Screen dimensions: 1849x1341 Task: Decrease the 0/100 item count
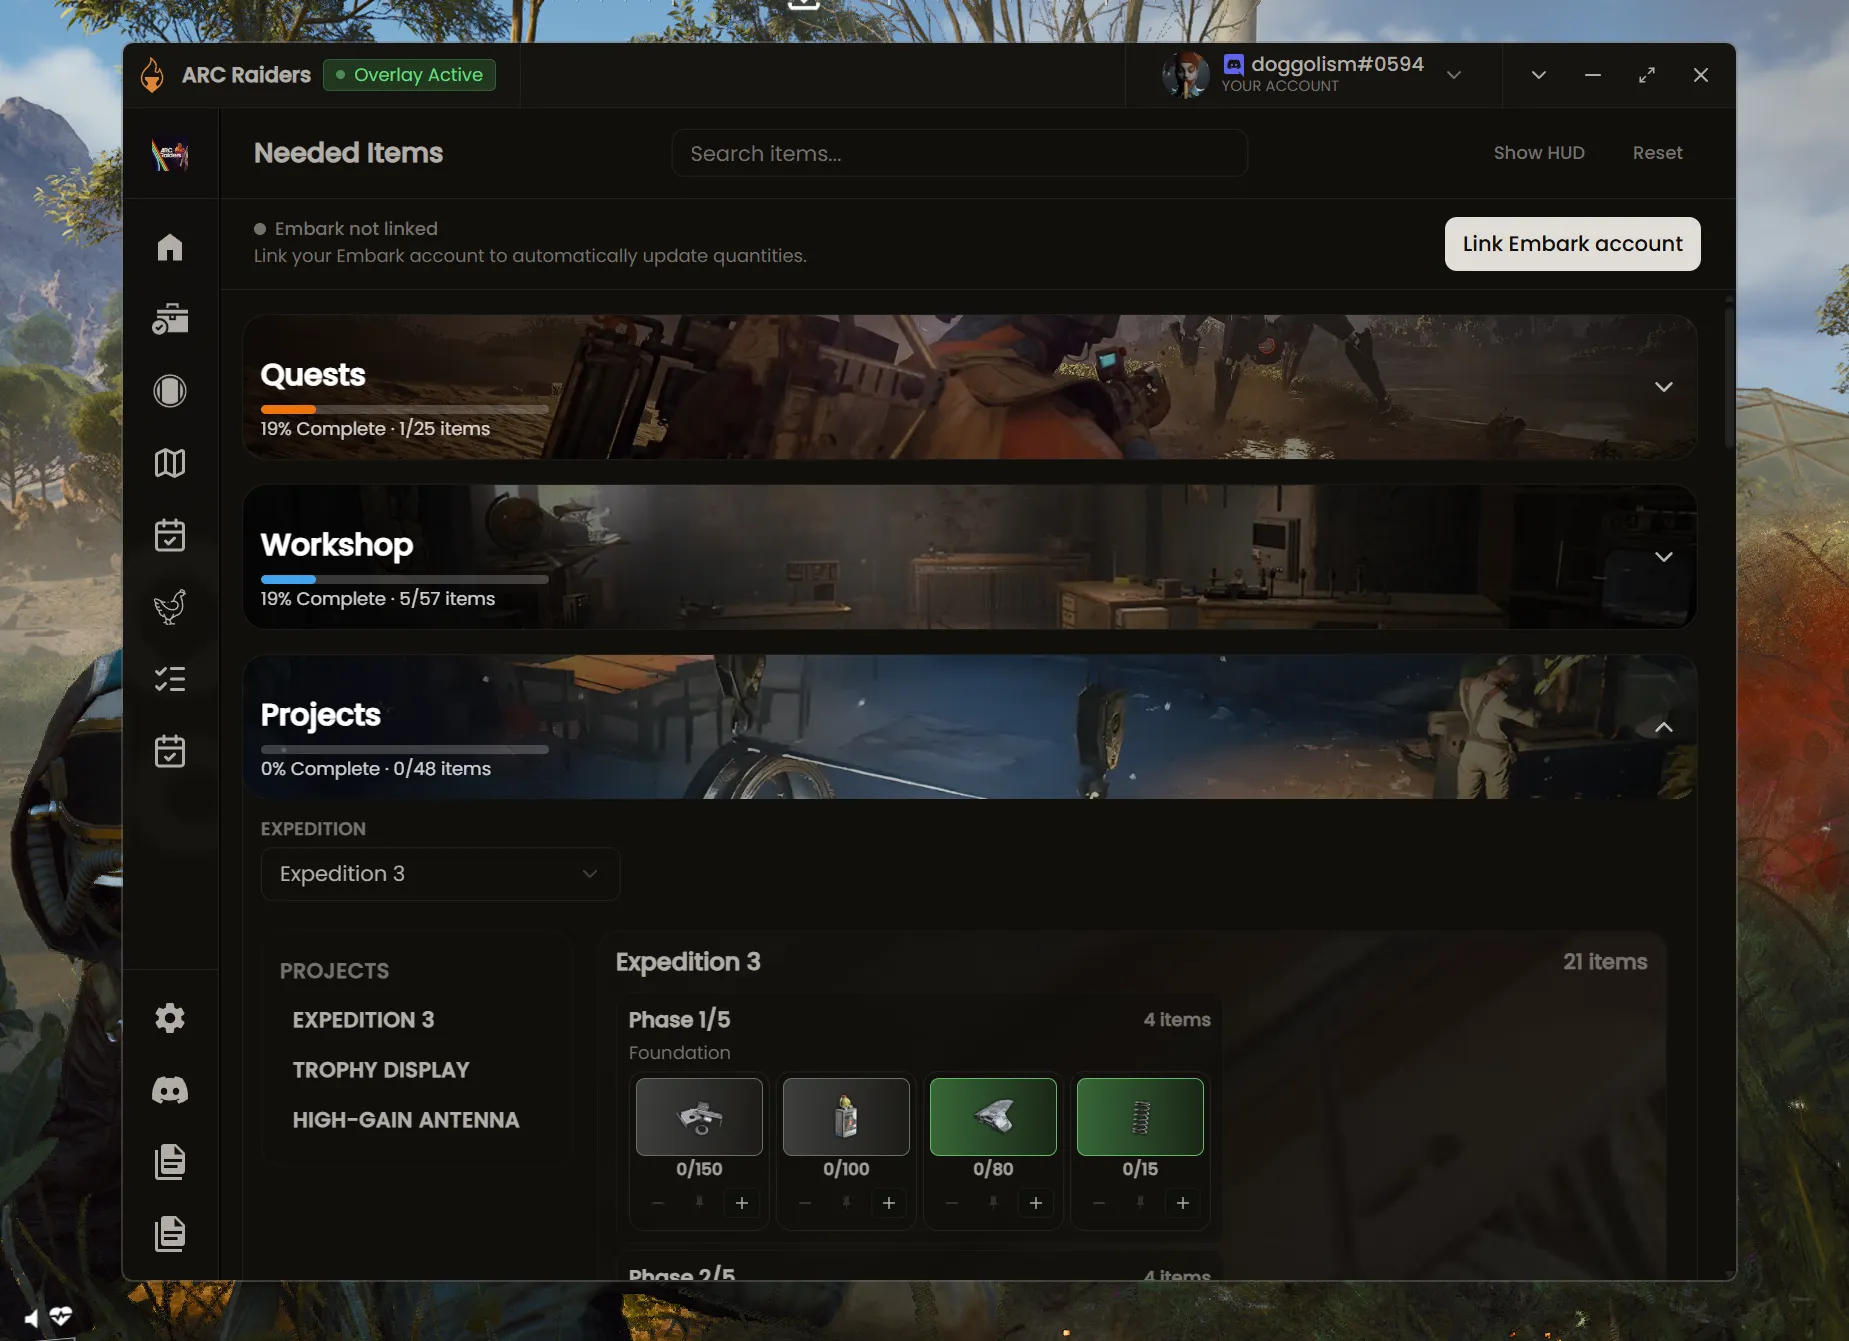pos(805,1203)
